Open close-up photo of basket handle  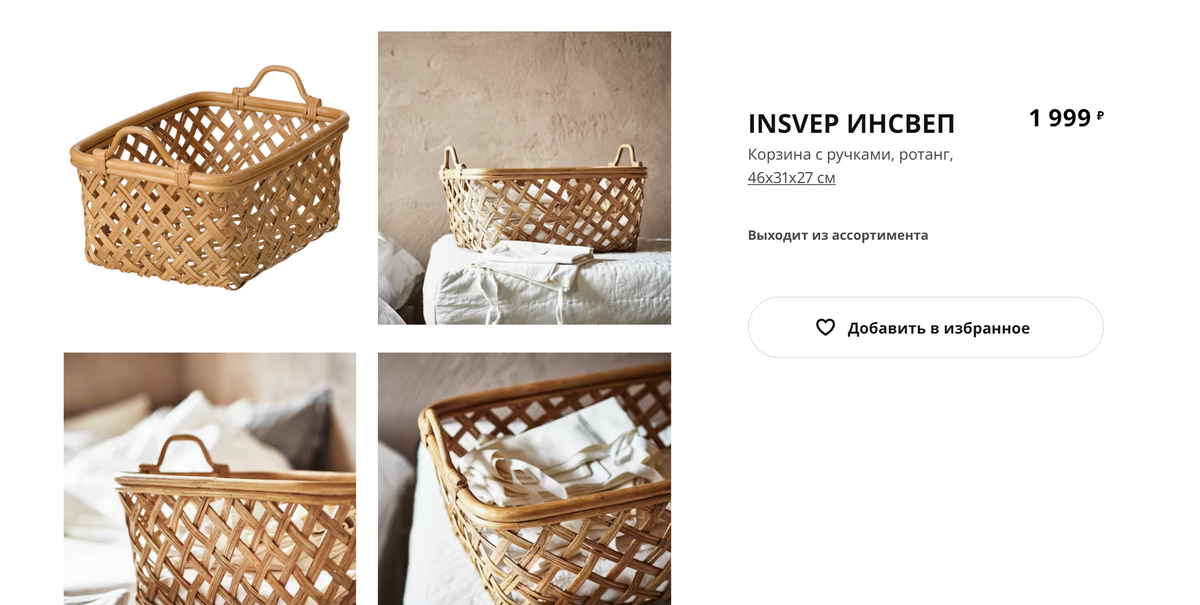210,478
